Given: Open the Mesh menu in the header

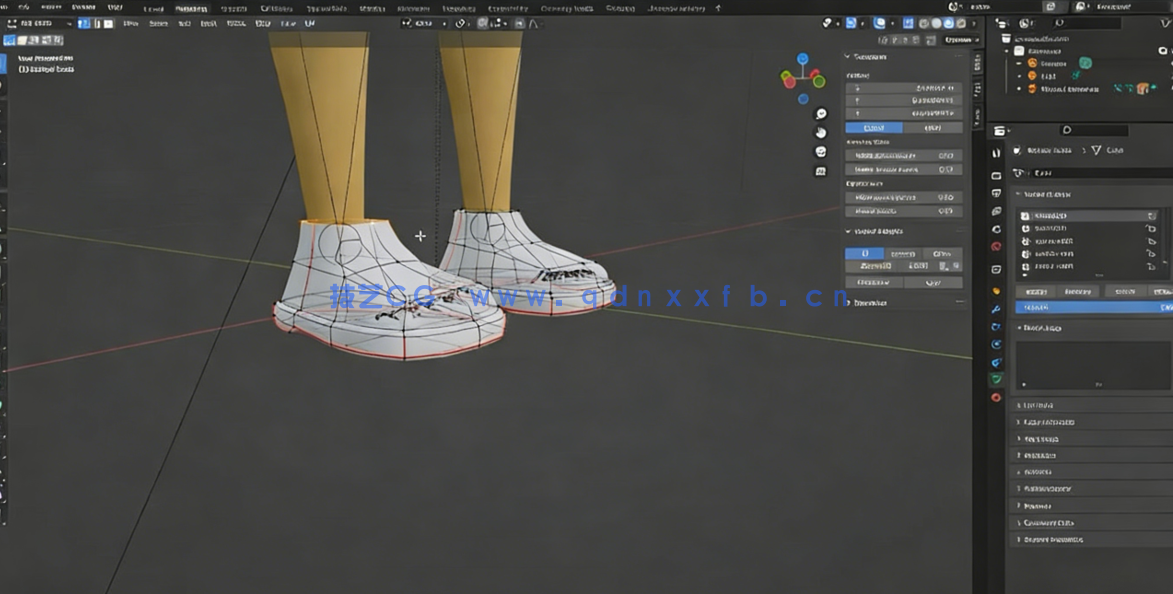Looking at the screenshot, I should (208, 22).
